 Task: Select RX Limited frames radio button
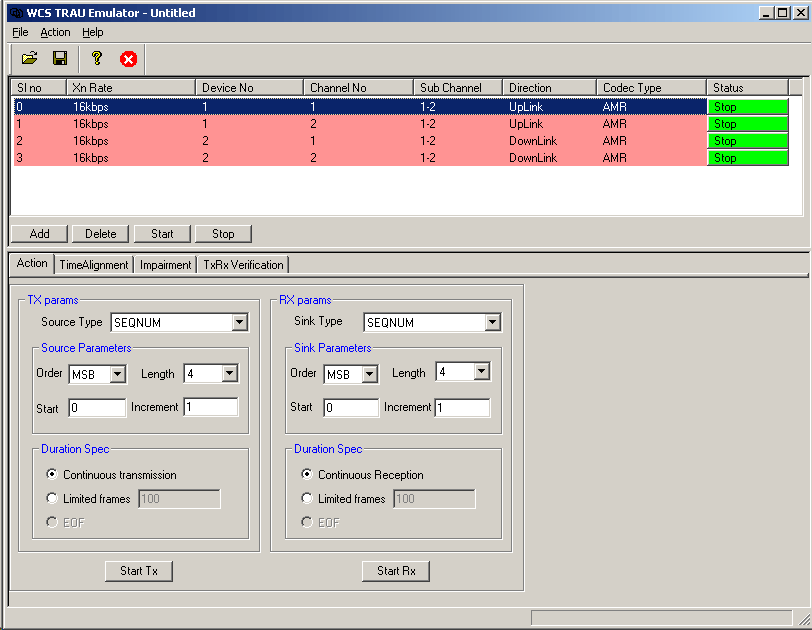(x=307, y=498)
